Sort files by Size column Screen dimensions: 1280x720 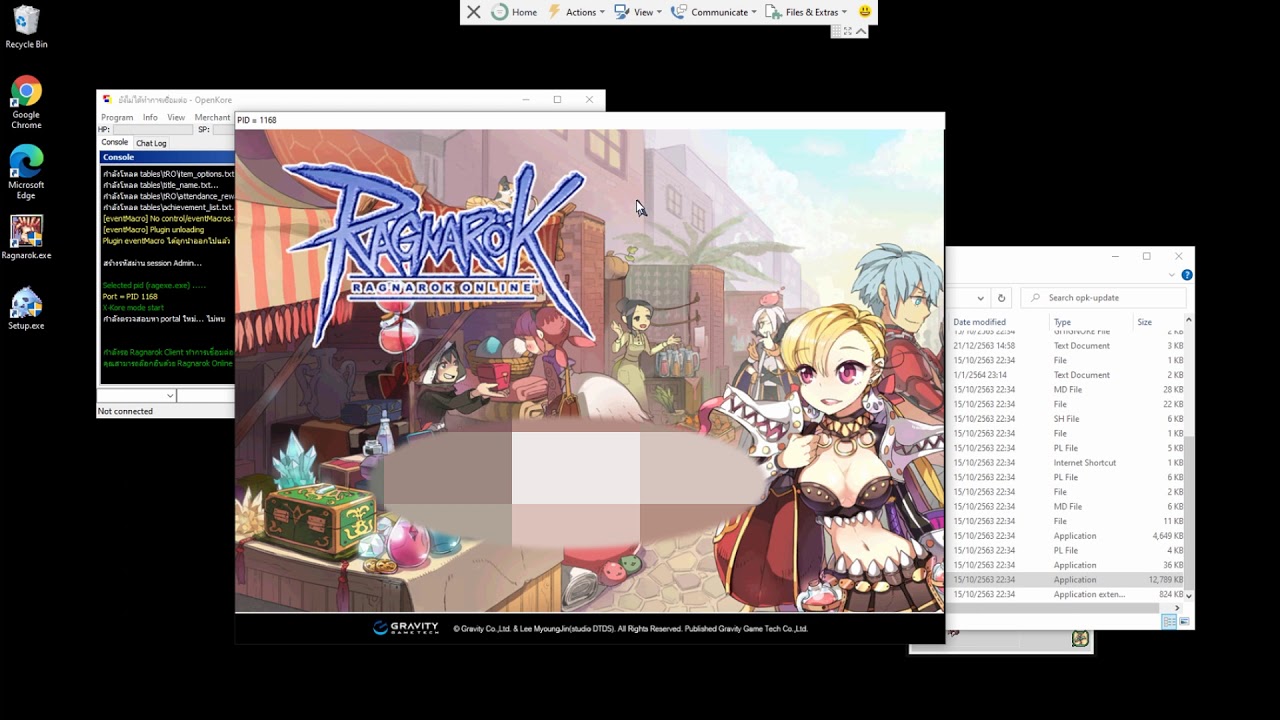pyautogui.click(x=1144, y=322)
